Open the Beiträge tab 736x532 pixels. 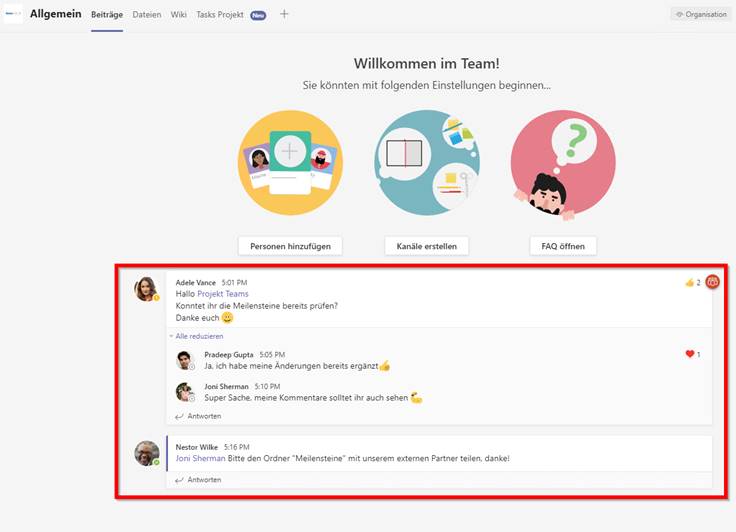(x=107, y=15)
